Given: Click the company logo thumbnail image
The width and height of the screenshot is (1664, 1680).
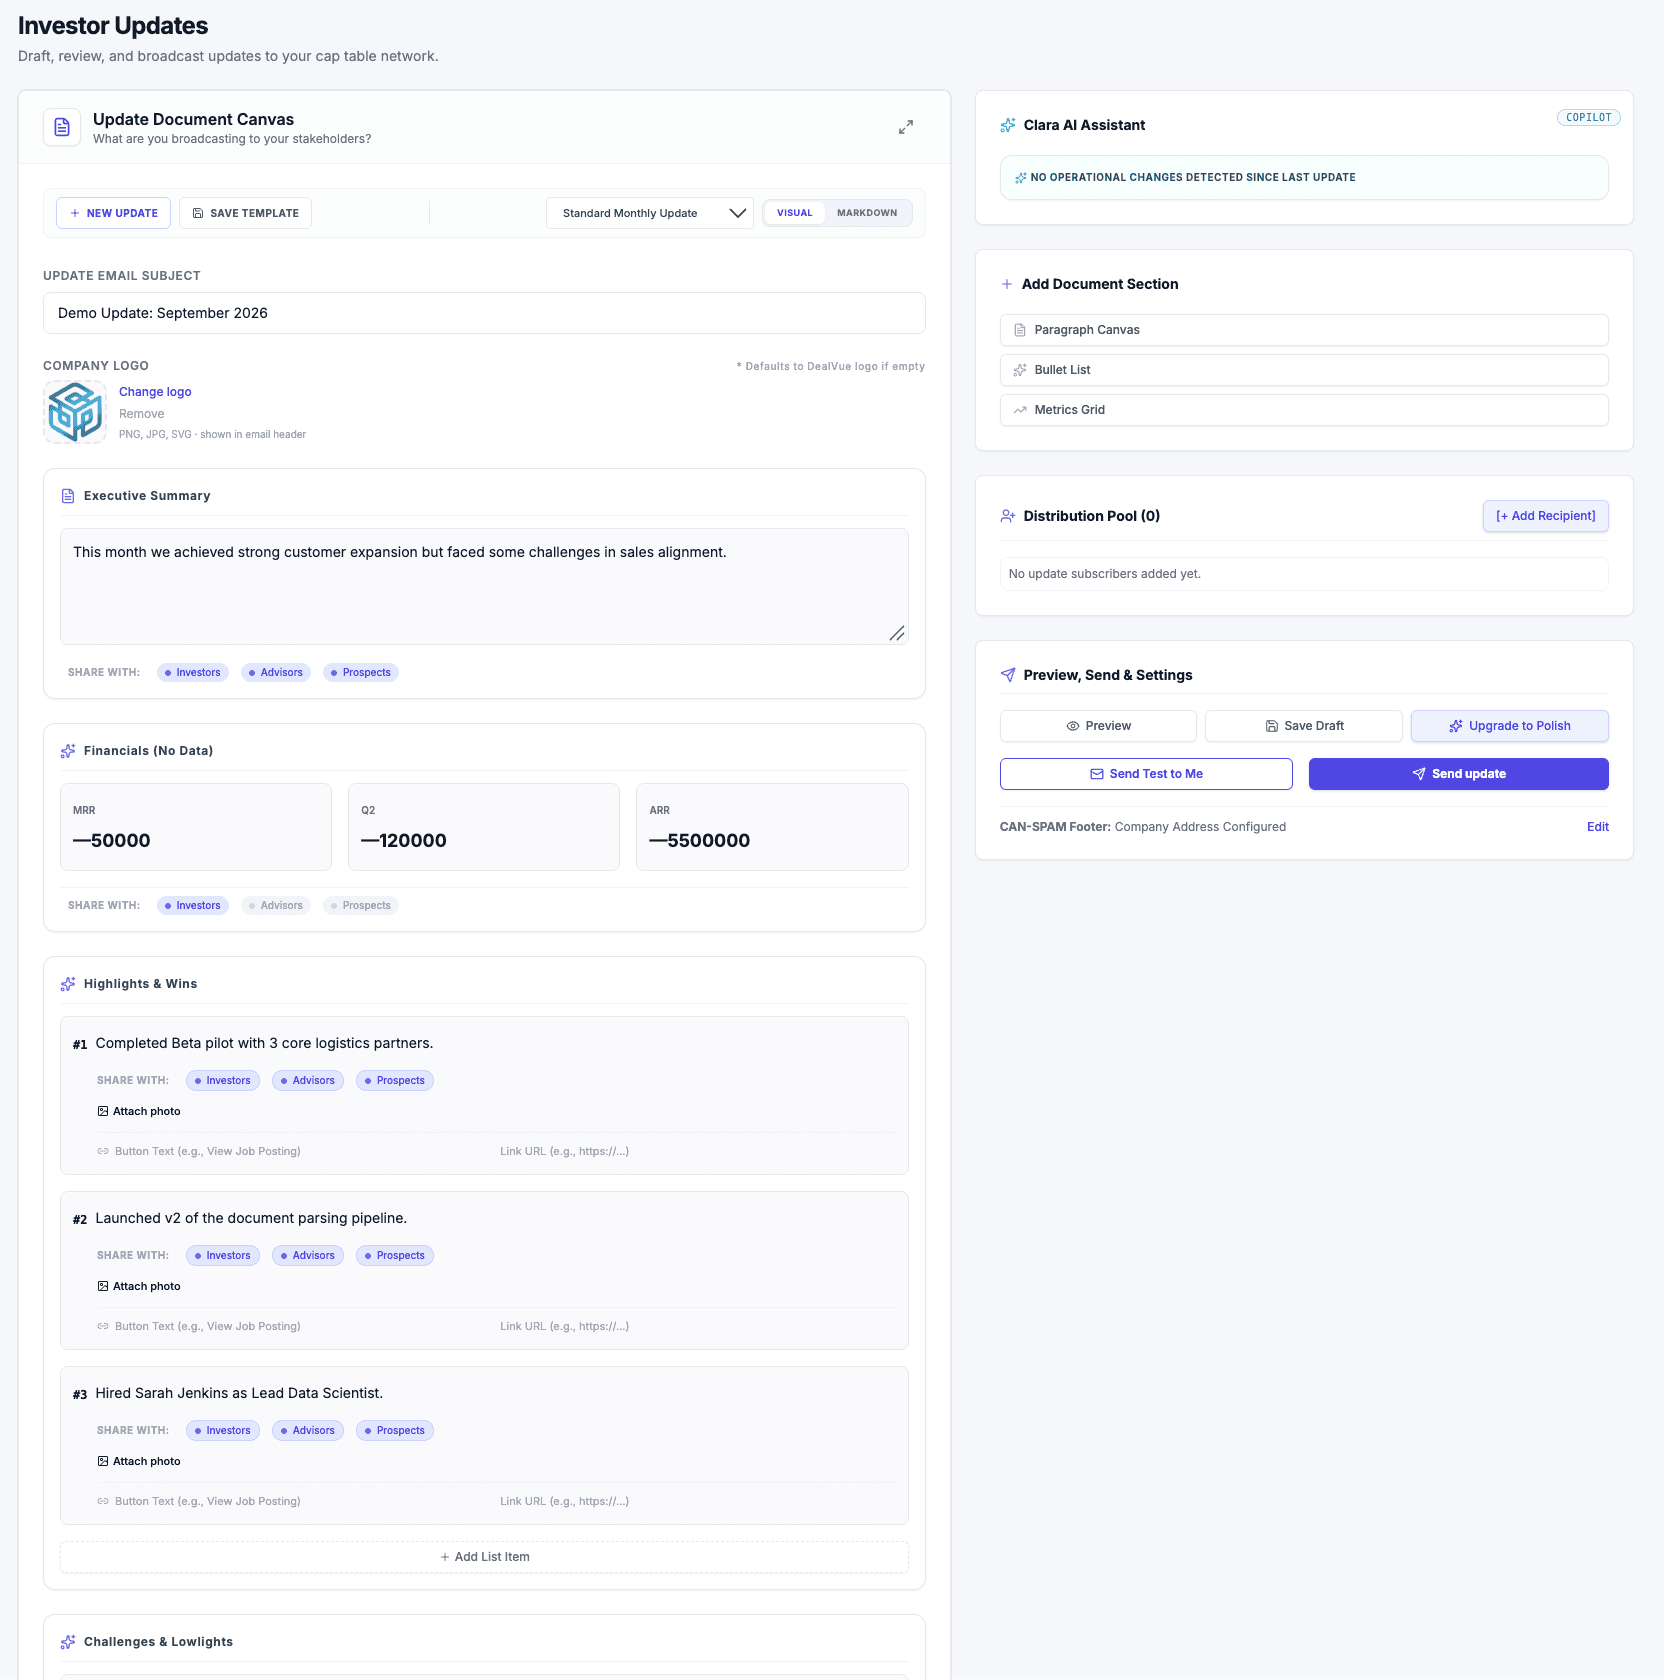Looking at the screenshot, I should pyautogui.click(x=75, y=412).
